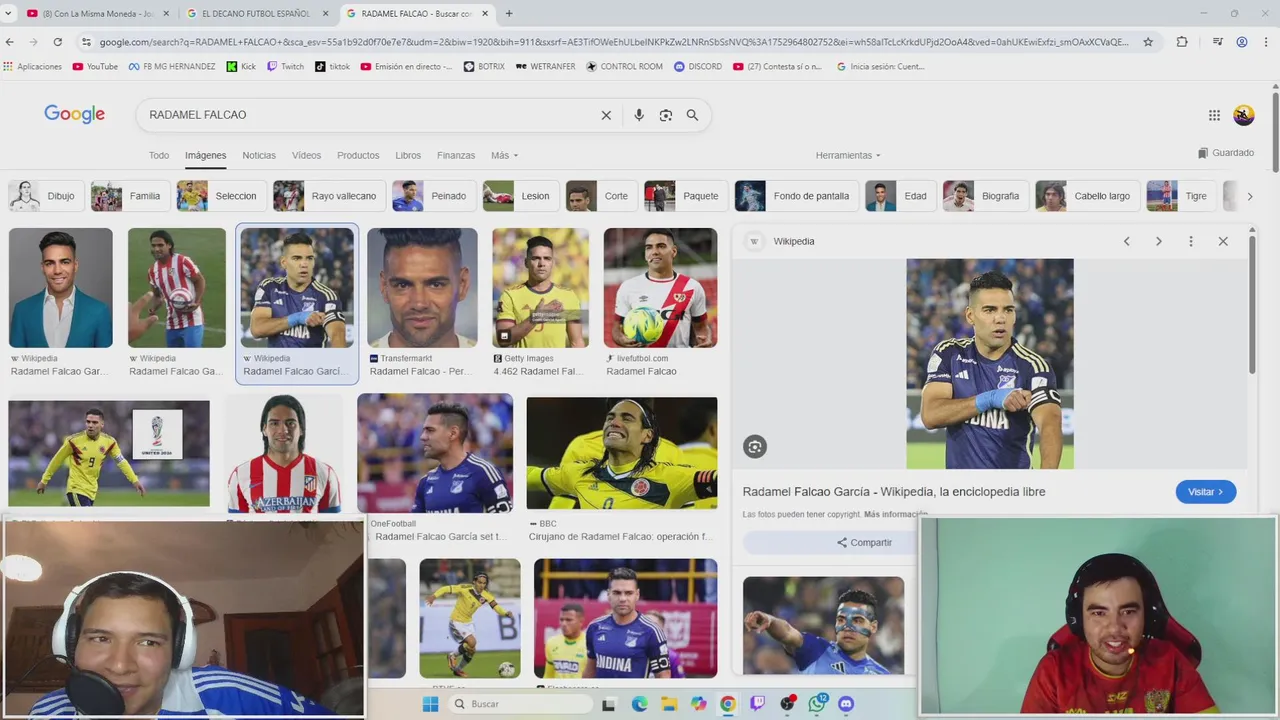Open the Google apps grid
This screenshot has height=720, width=1280.
pyautogui.click(x=1214, y=115)
